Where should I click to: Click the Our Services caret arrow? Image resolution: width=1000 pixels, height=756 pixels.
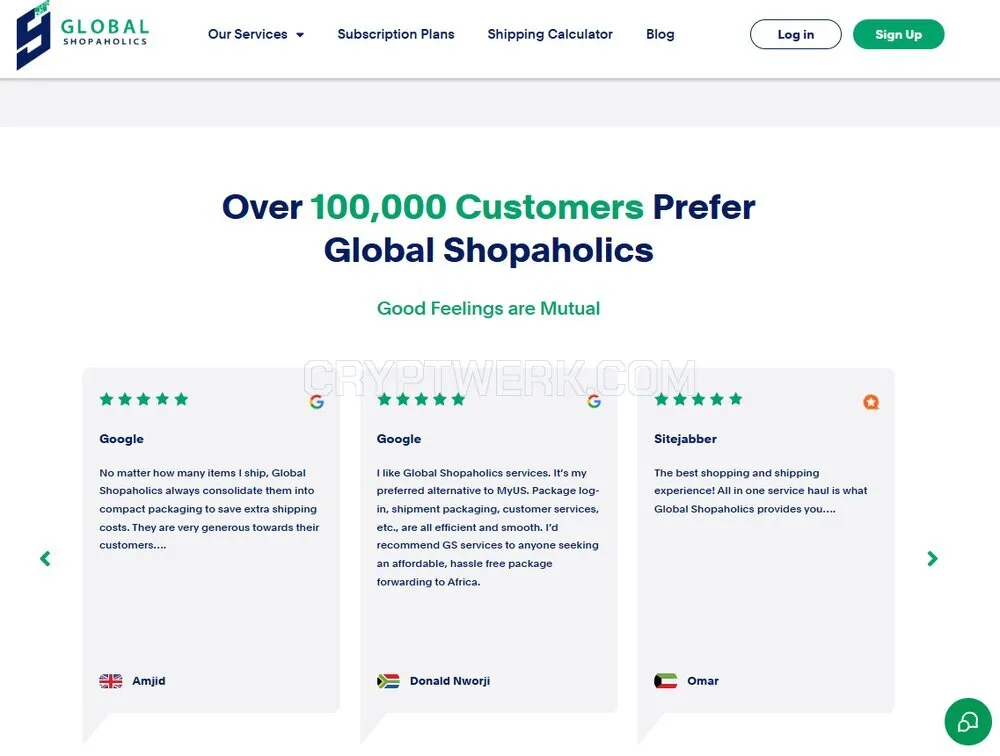(x=300, y=35)
